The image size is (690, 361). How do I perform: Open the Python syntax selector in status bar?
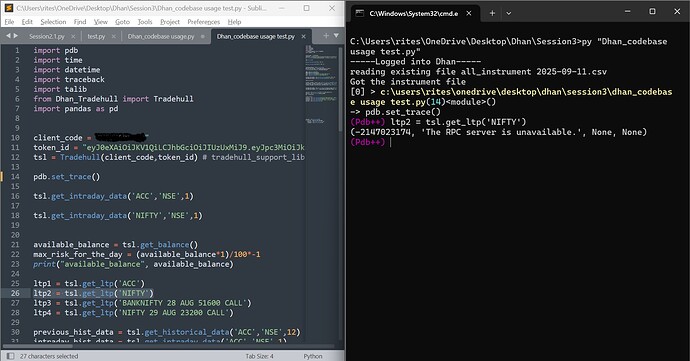(313, 356)
